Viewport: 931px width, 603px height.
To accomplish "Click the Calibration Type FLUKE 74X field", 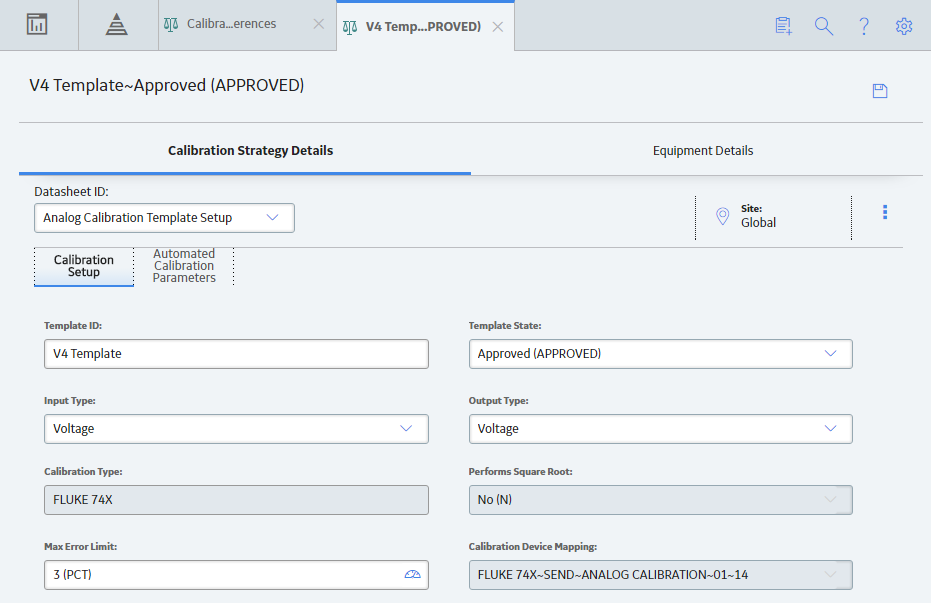I will [x=236, y=500].
